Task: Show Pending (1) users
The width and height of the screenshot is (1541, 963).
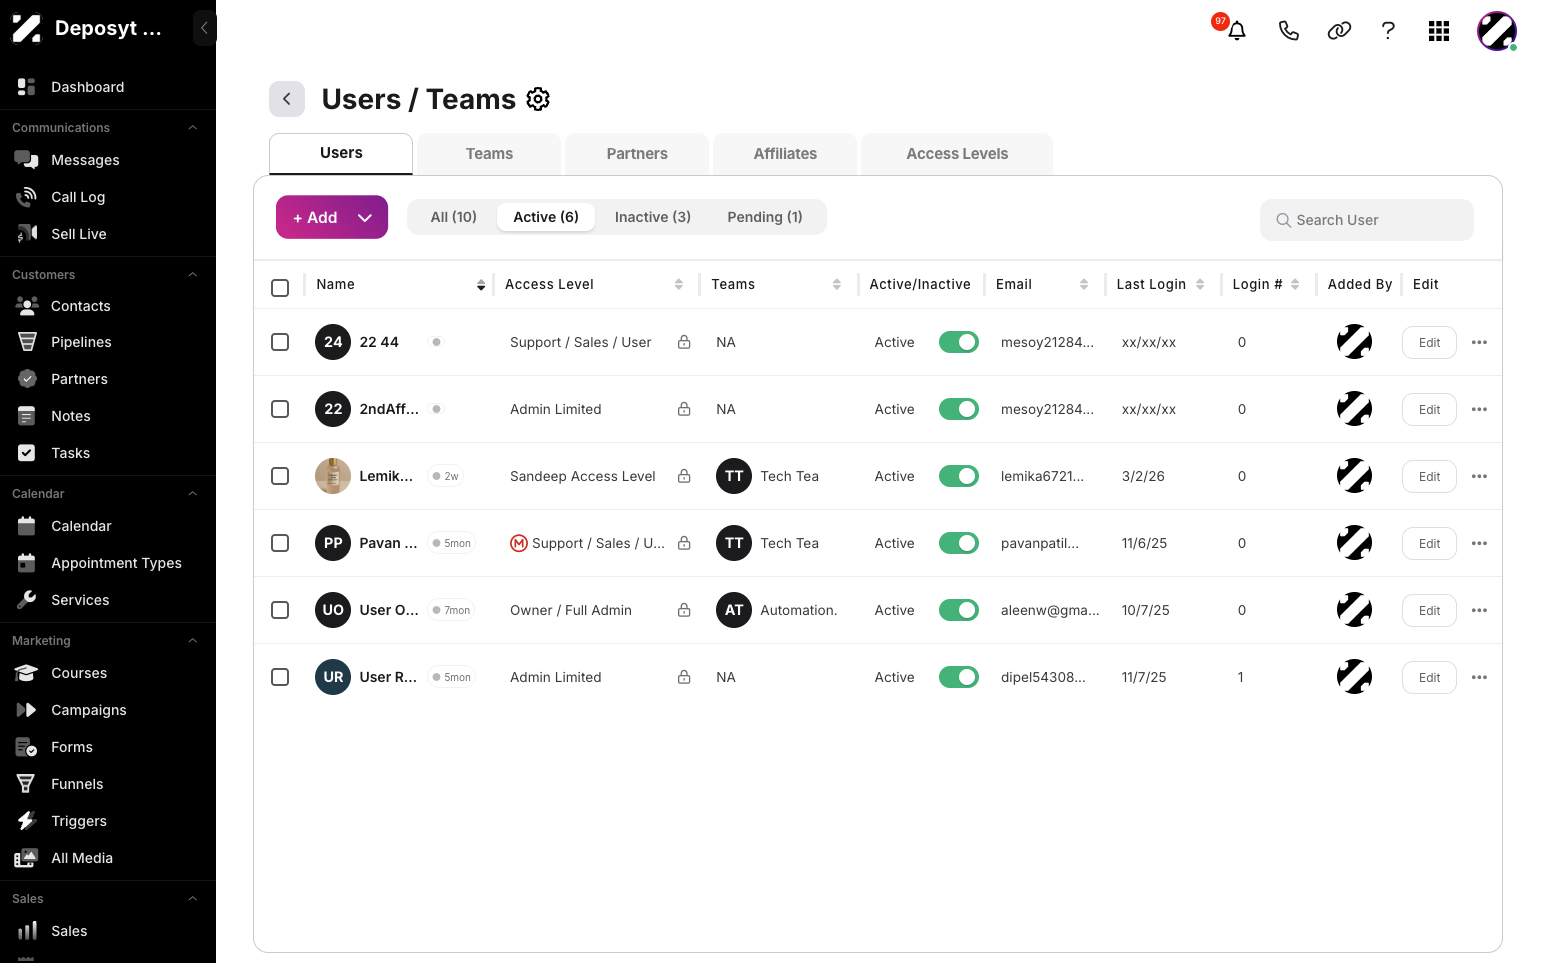Action: (x=765, y=217)
